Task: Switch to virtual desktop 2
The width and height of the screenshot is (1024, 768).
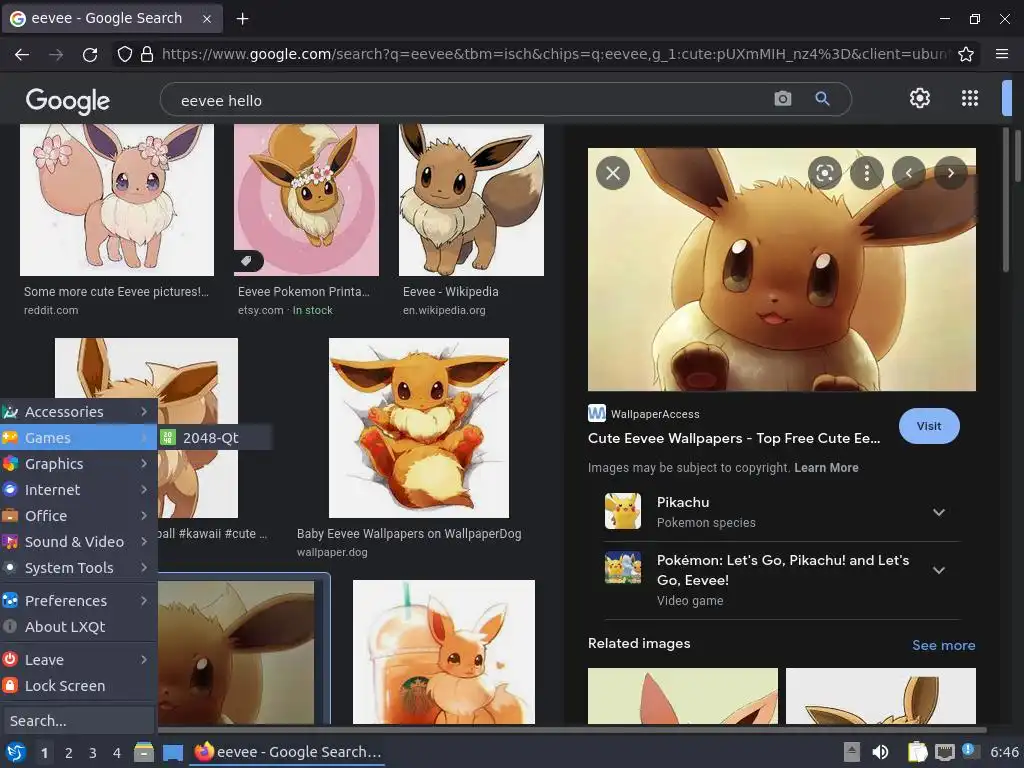Action: click(x=69, y=753)
